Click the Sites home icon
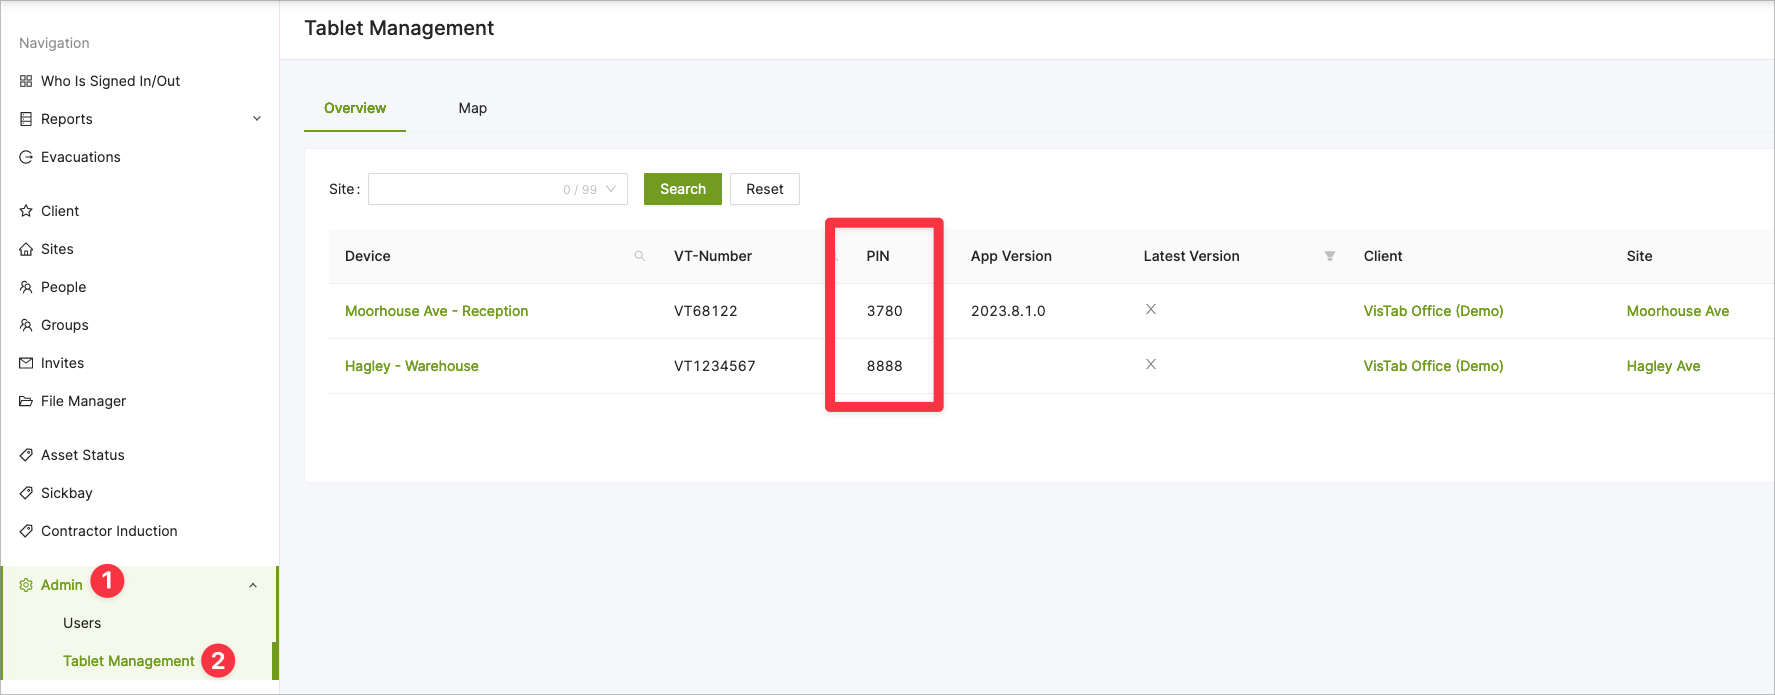The width and height of the screenshot is (1775, 695). (26, 249)
